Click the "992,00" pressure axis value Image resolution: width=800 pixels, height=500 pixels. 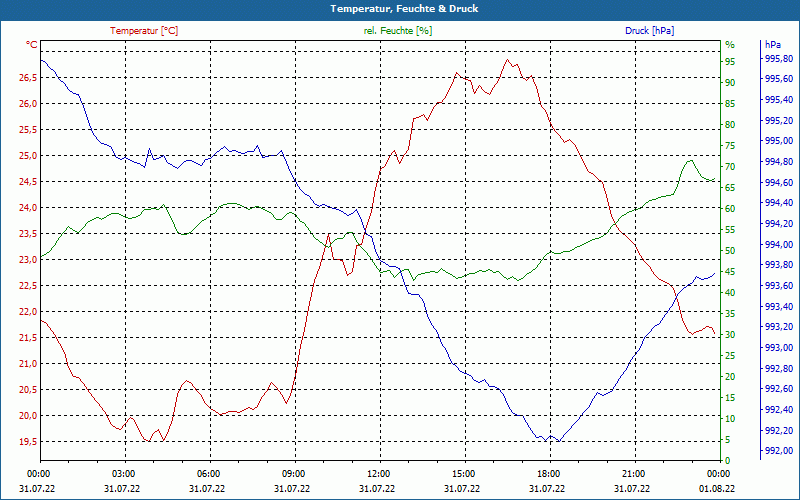(779, 451)
